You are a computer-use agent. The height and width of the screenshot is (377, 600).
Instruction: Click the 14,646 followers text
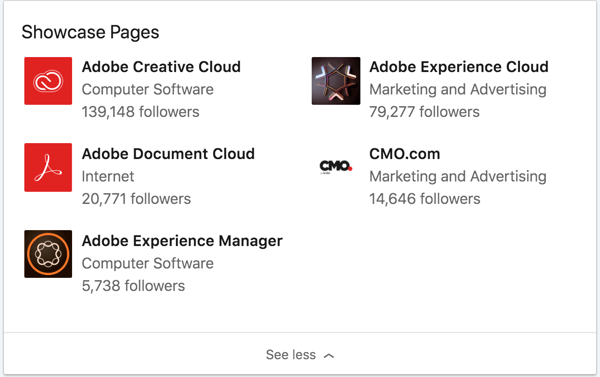pos(424,199)
